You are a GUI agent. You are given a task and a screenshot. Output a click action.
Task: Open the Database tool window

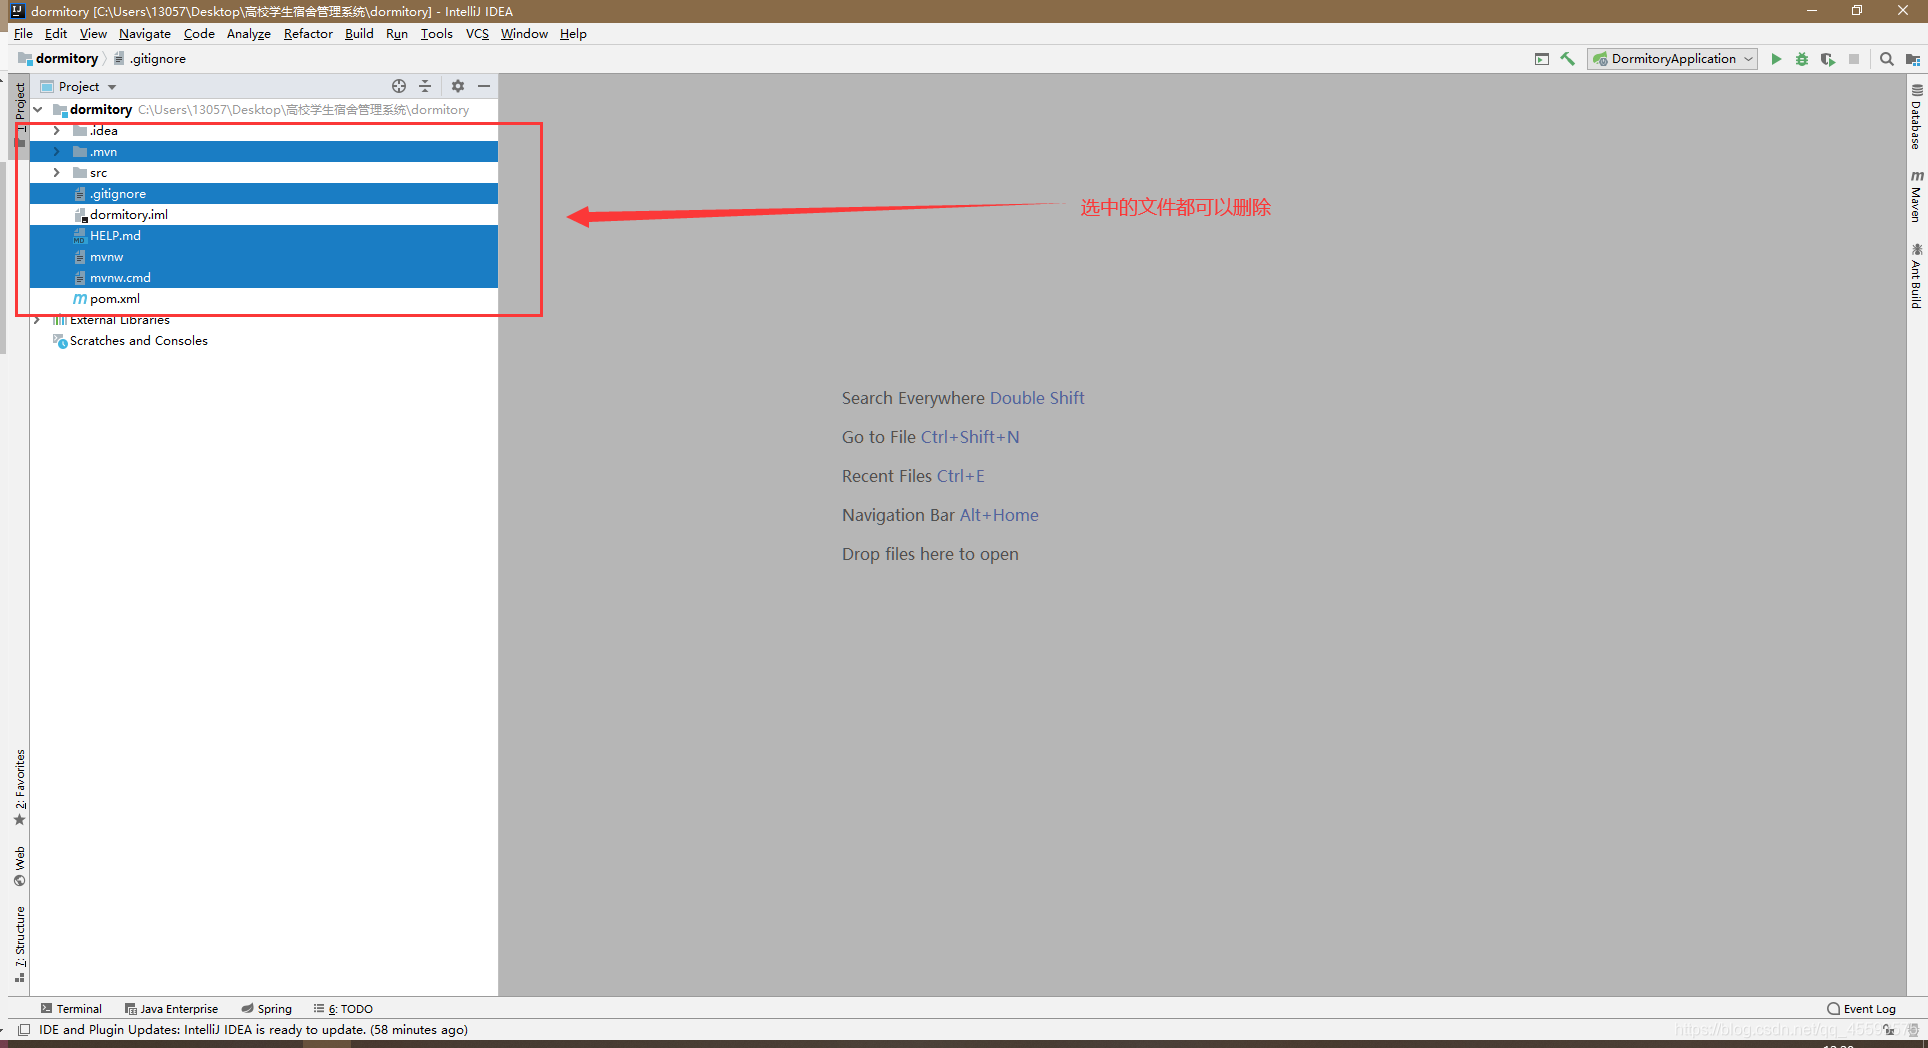click(x=1916, y=117)
